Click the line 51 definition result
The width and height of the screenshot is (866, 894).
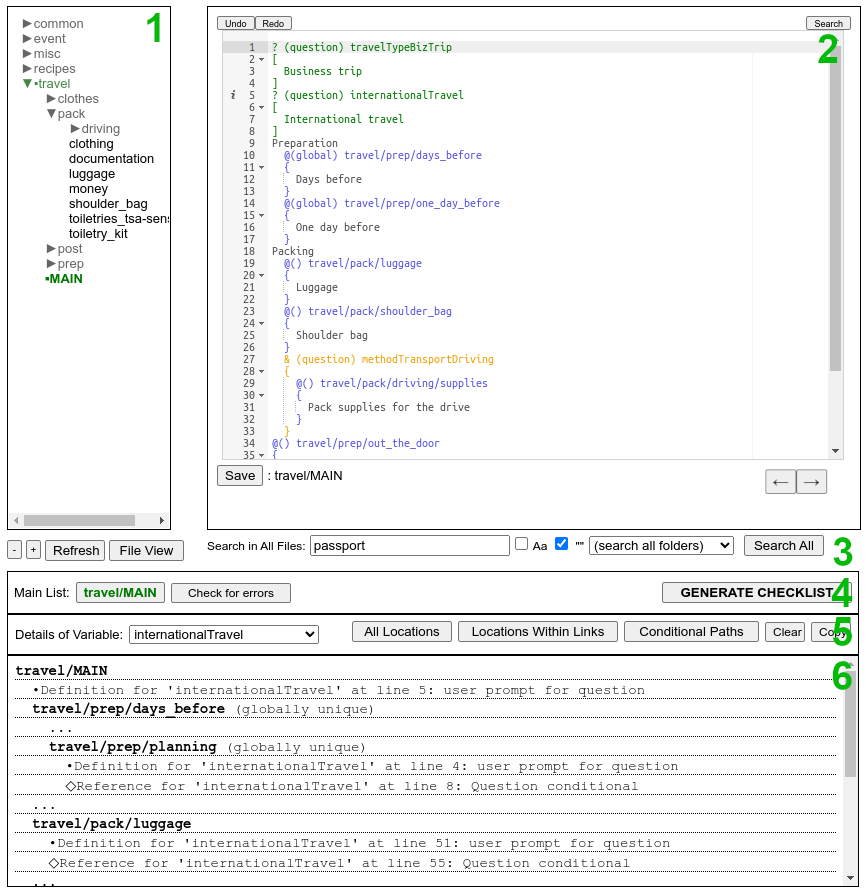point(360,843)
